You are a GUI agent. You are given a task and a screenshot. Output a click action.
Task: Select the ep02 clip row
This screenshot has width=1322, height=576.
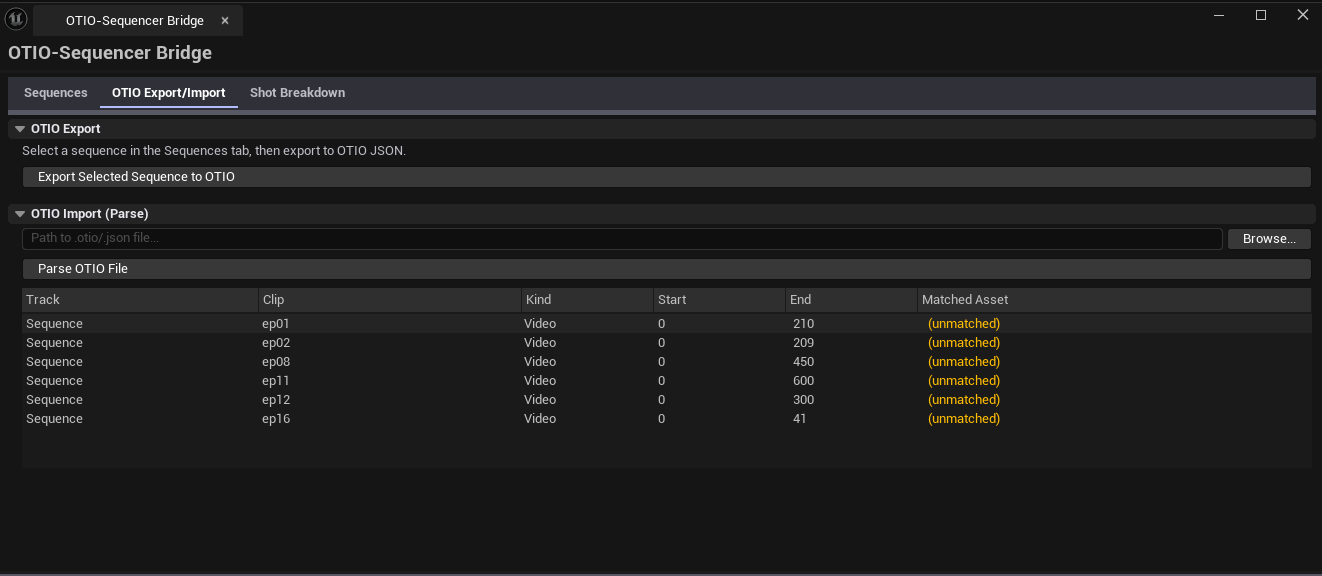point(666,343)
